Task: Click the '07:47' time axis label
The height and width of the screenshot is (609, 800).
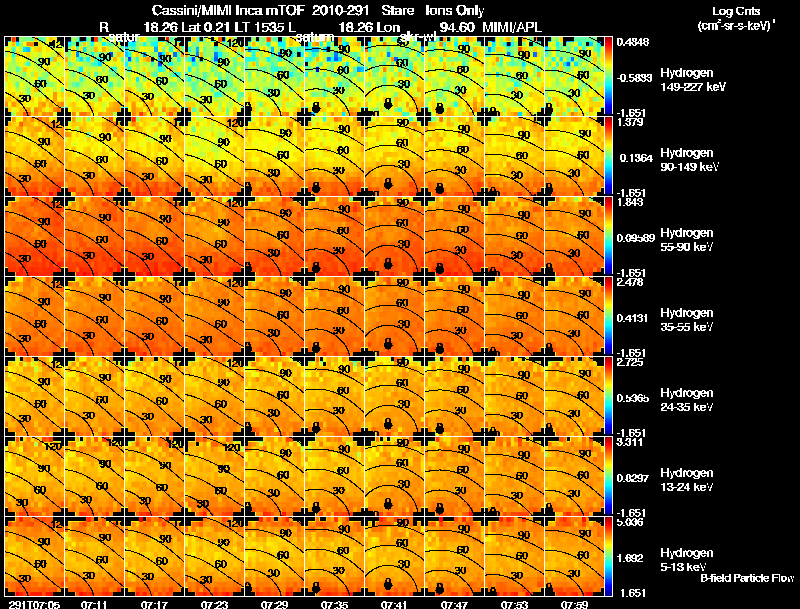Action: (x=455, y=604)
